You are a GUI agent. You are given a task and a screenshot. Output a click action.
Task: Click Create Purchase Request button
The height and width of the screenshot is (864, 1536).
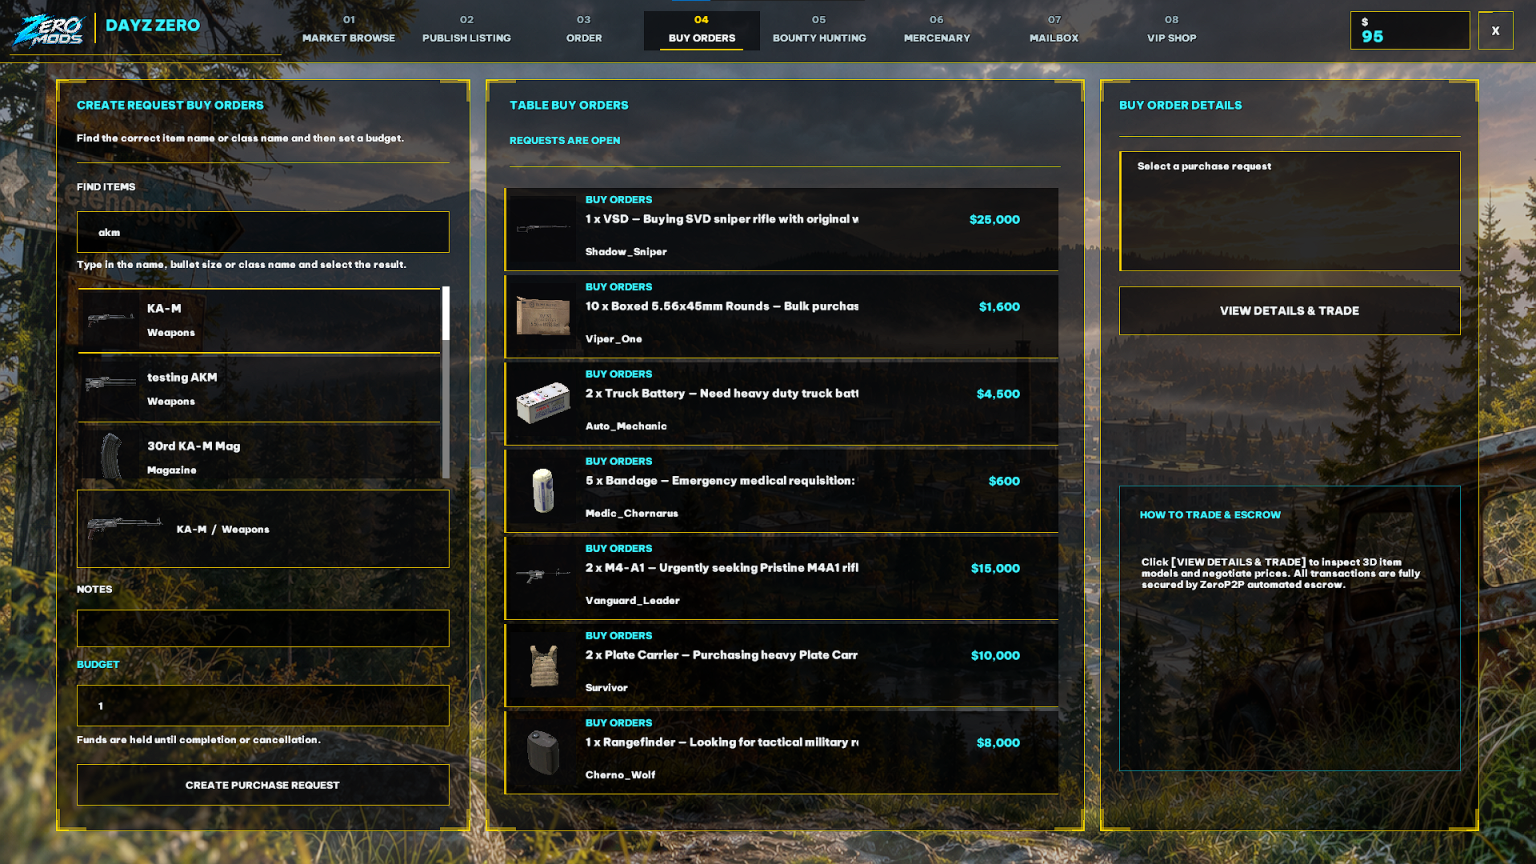click(263, 785)
